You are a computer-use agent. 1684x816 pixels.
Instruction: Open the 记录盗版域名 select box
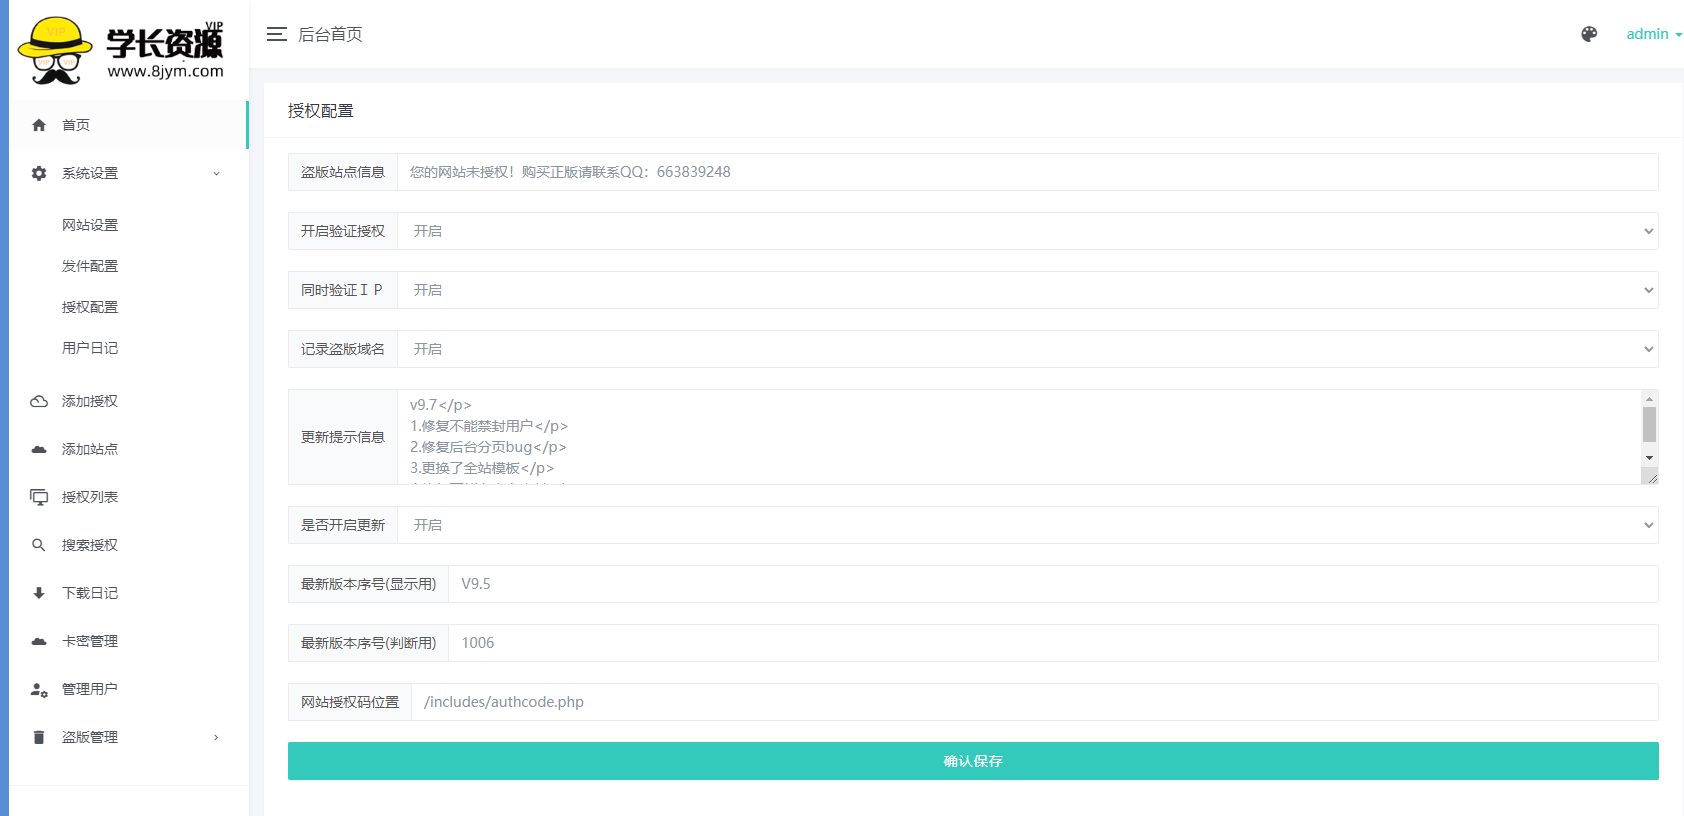(1027, 349)
